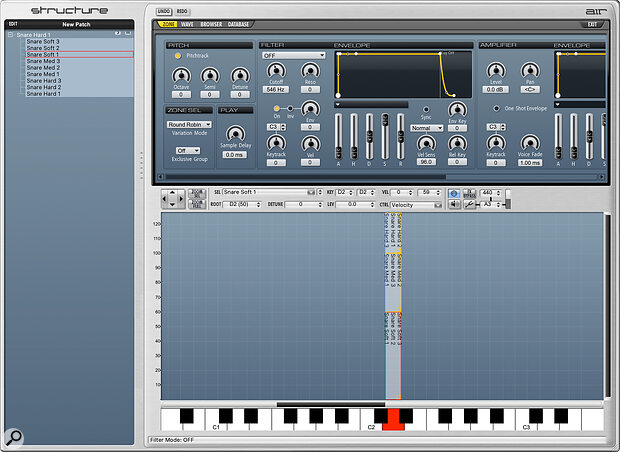Select Snare Med 3 in the patch list
Viewport: 620px width, 452px height.
point(45,61)
